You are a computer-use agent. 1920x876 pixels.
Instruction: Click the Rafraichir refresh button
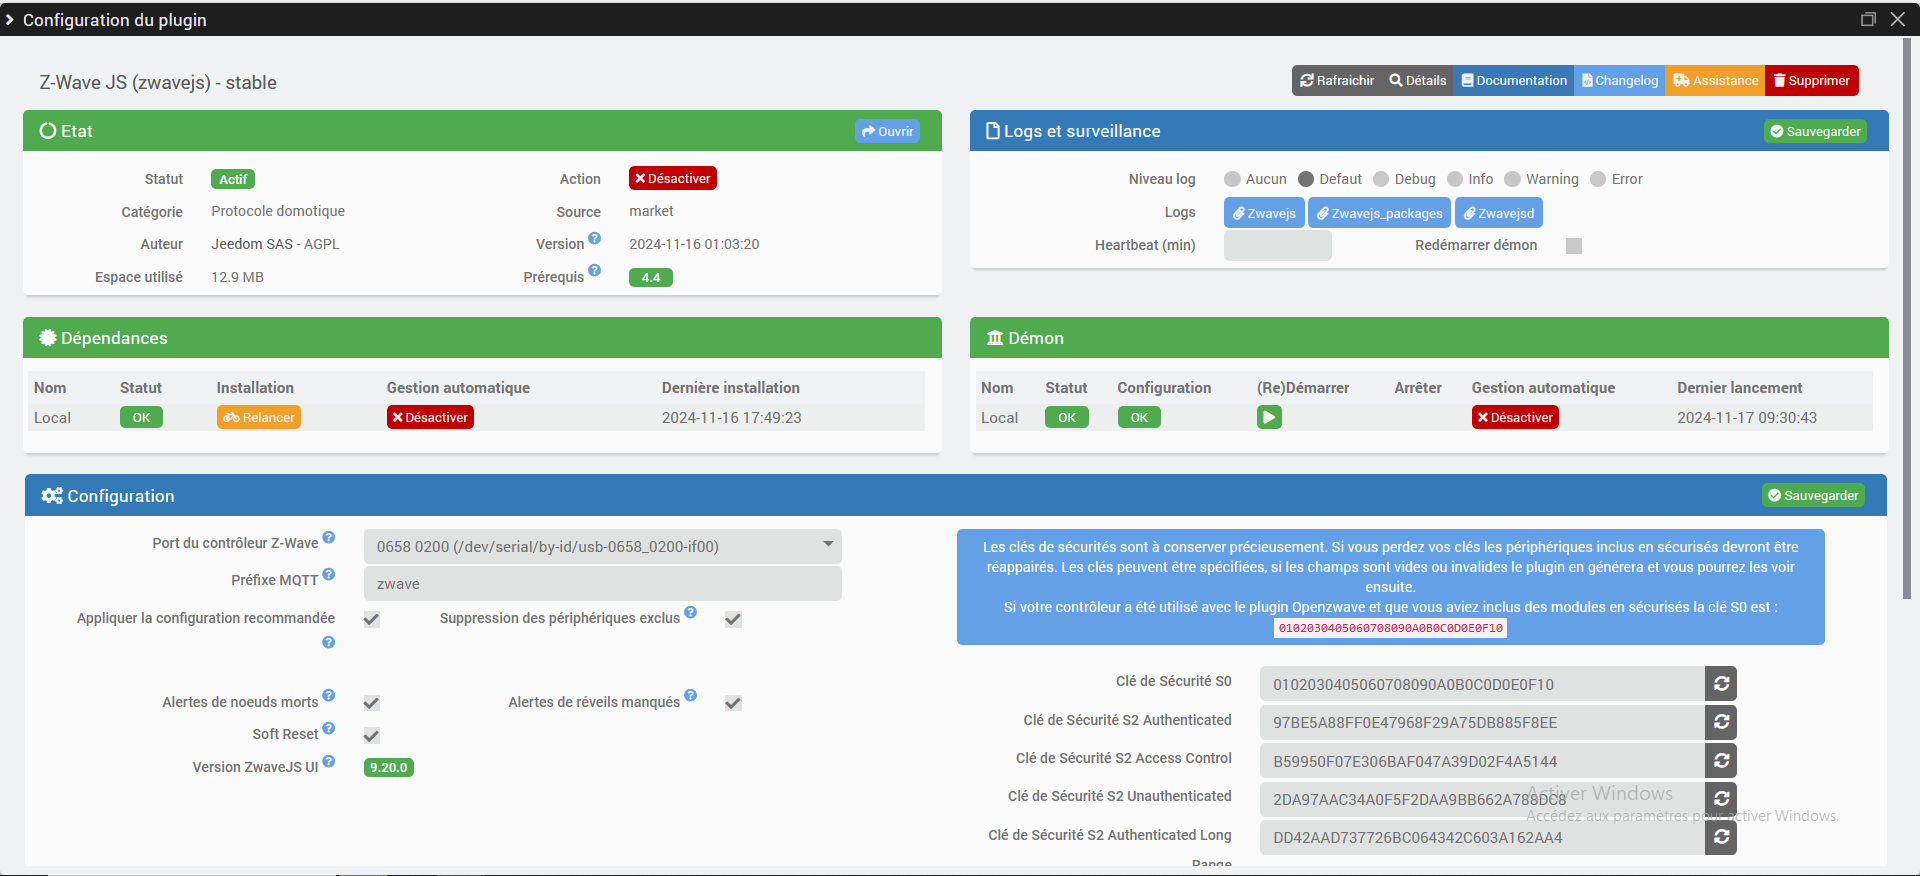click(1337, 81)
